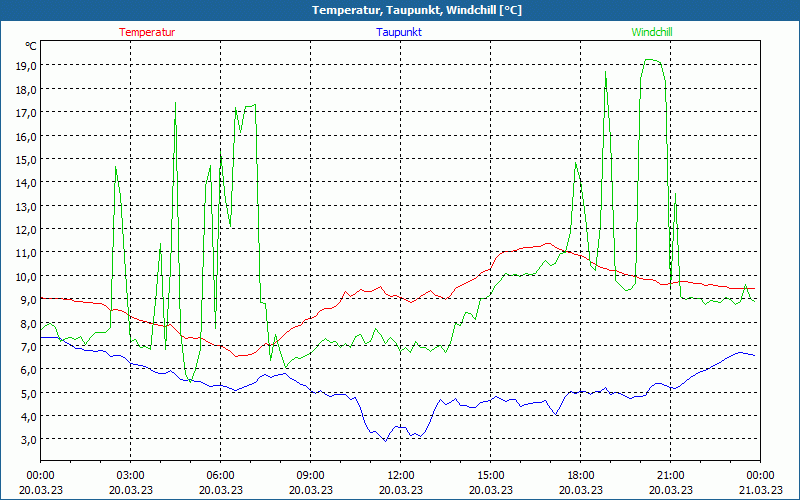Click the 14,0 y-axis value

[x=26, y=183]
